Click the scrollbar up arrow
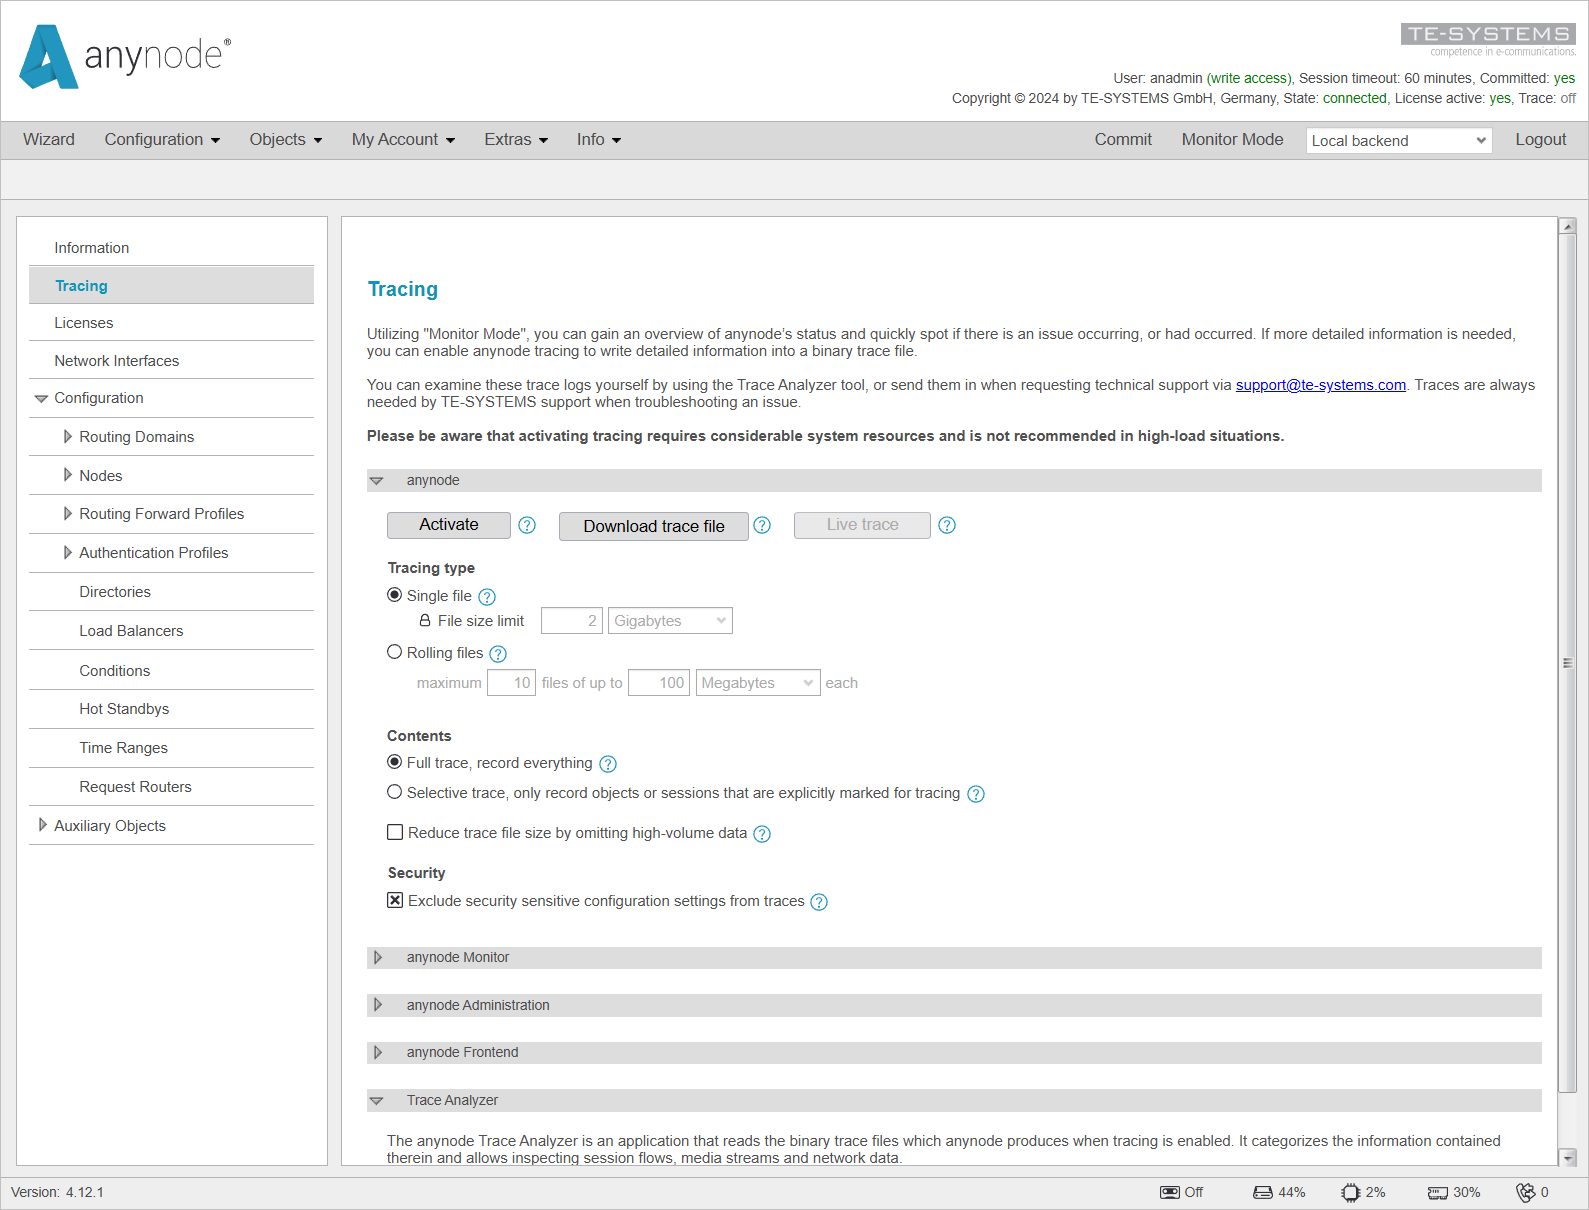This screenshot has width=1589, height=1210. (x=1567, y=226)
